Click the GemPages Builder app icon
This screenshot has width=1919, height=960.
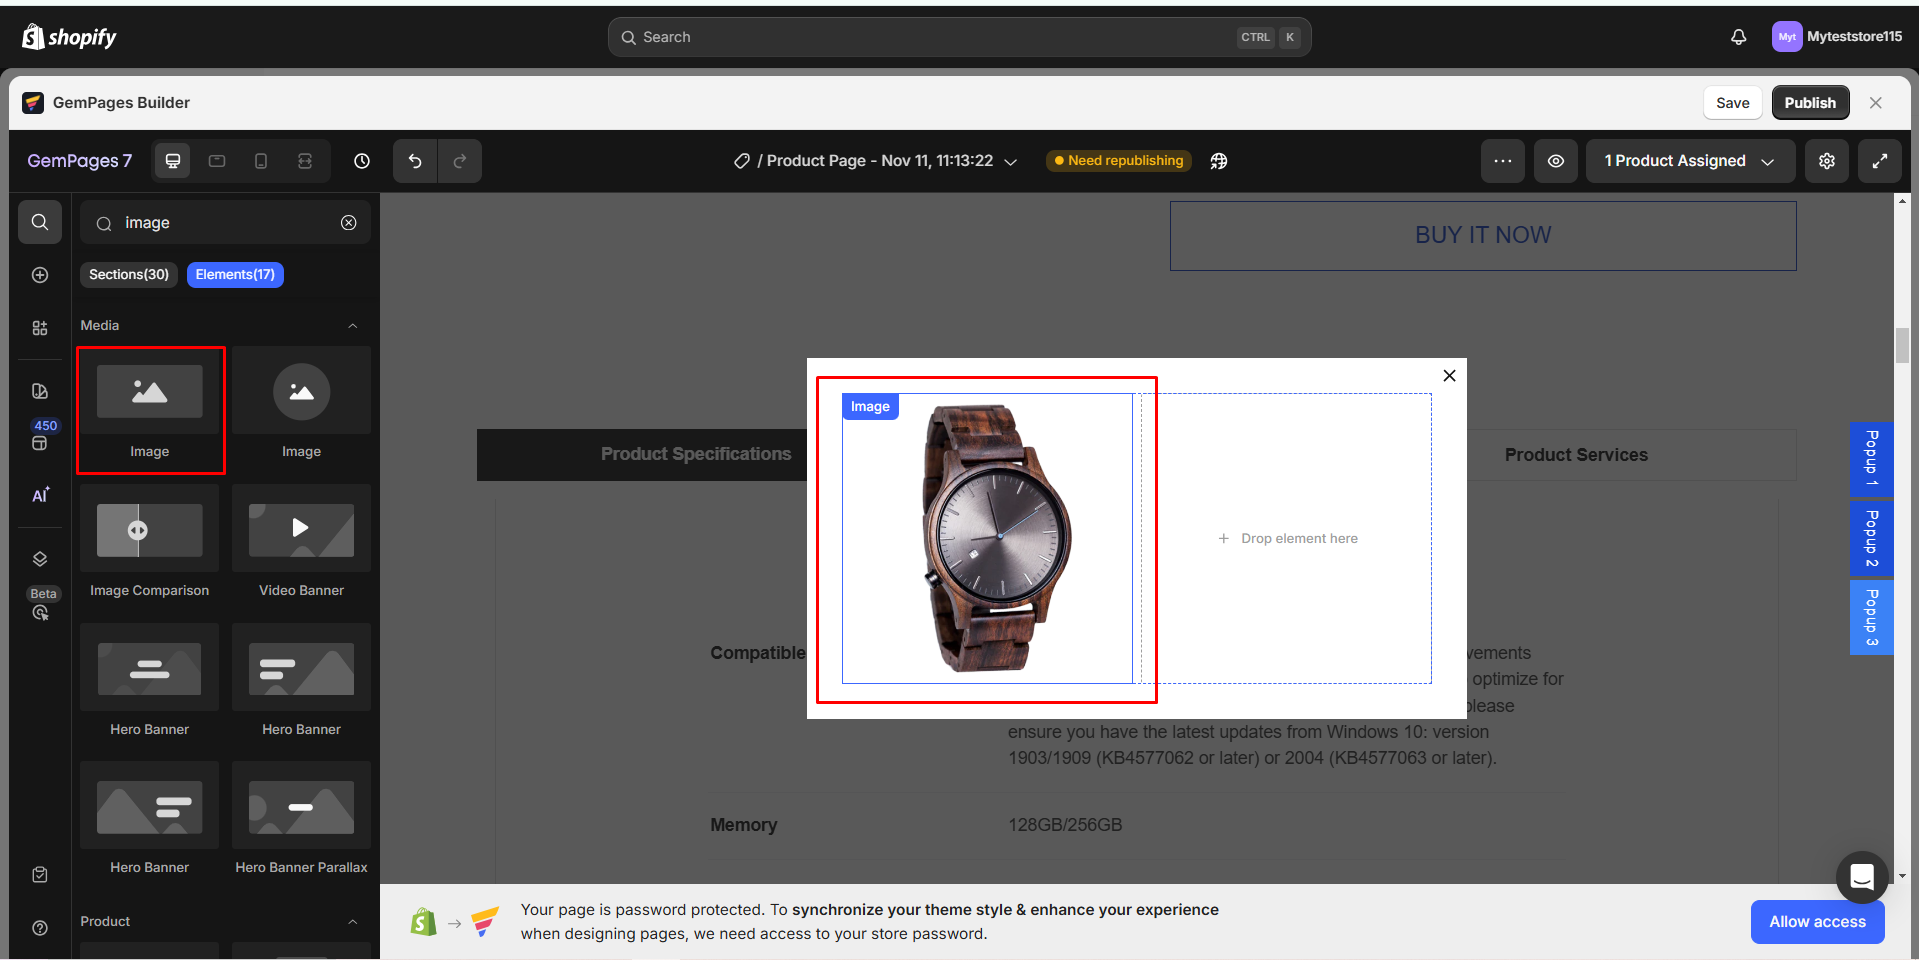tap(33, 103)
